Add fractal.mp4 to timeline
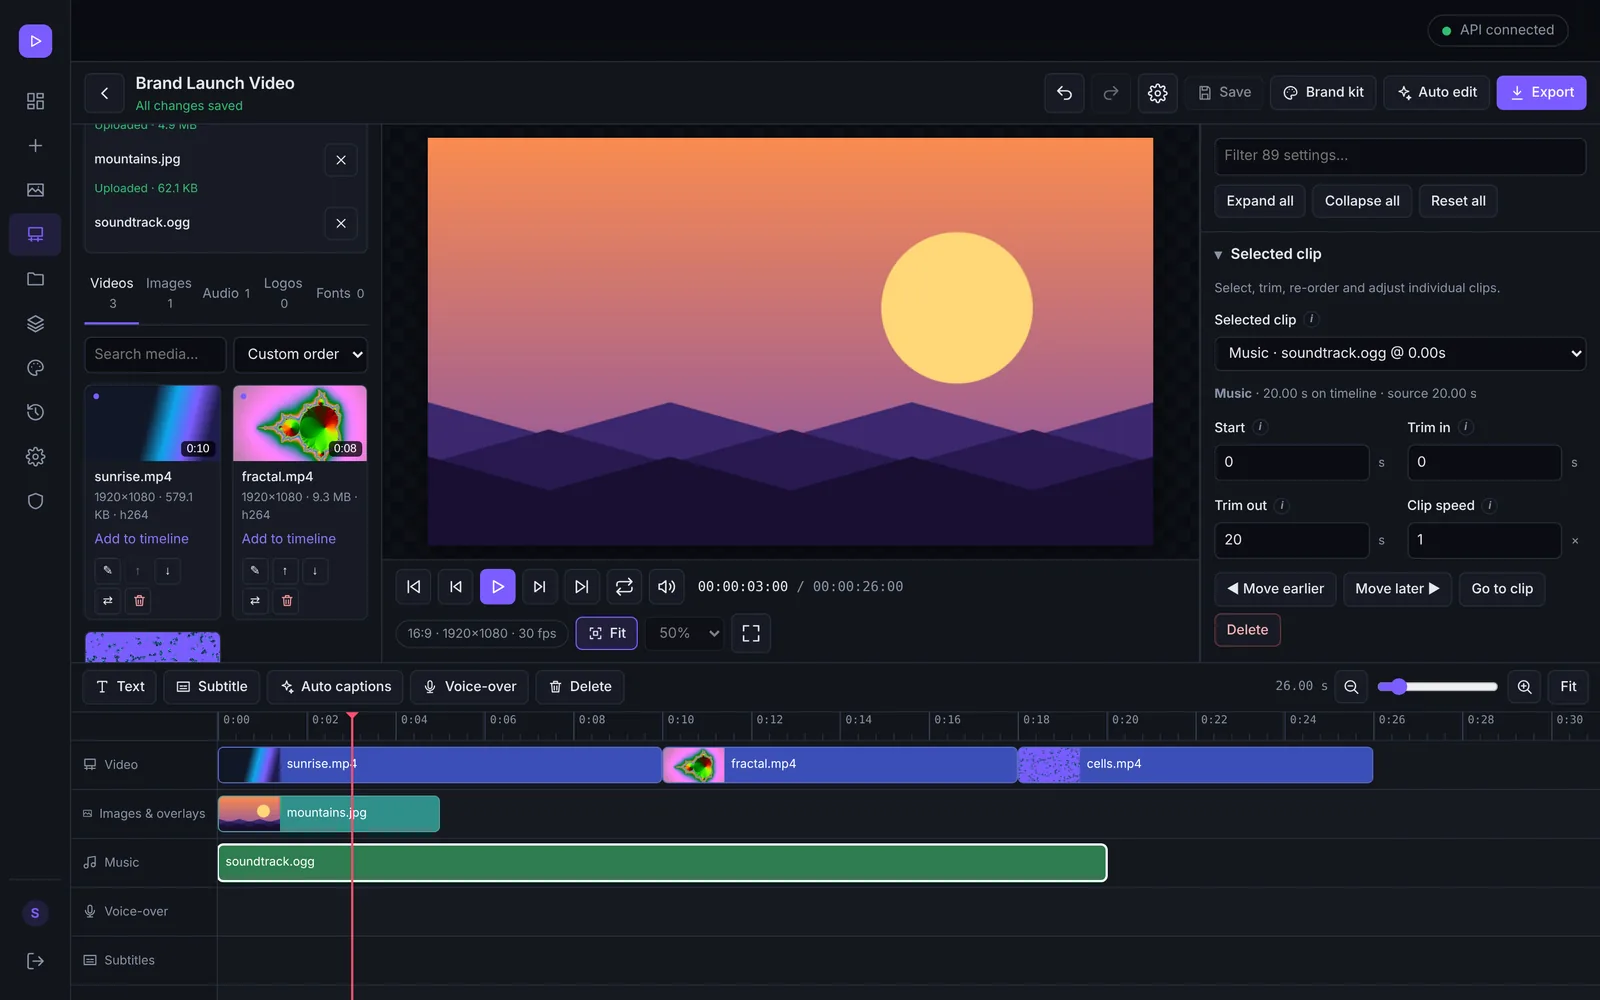This screenshot has height=1000, width=1600. click(x=289, y=539)
